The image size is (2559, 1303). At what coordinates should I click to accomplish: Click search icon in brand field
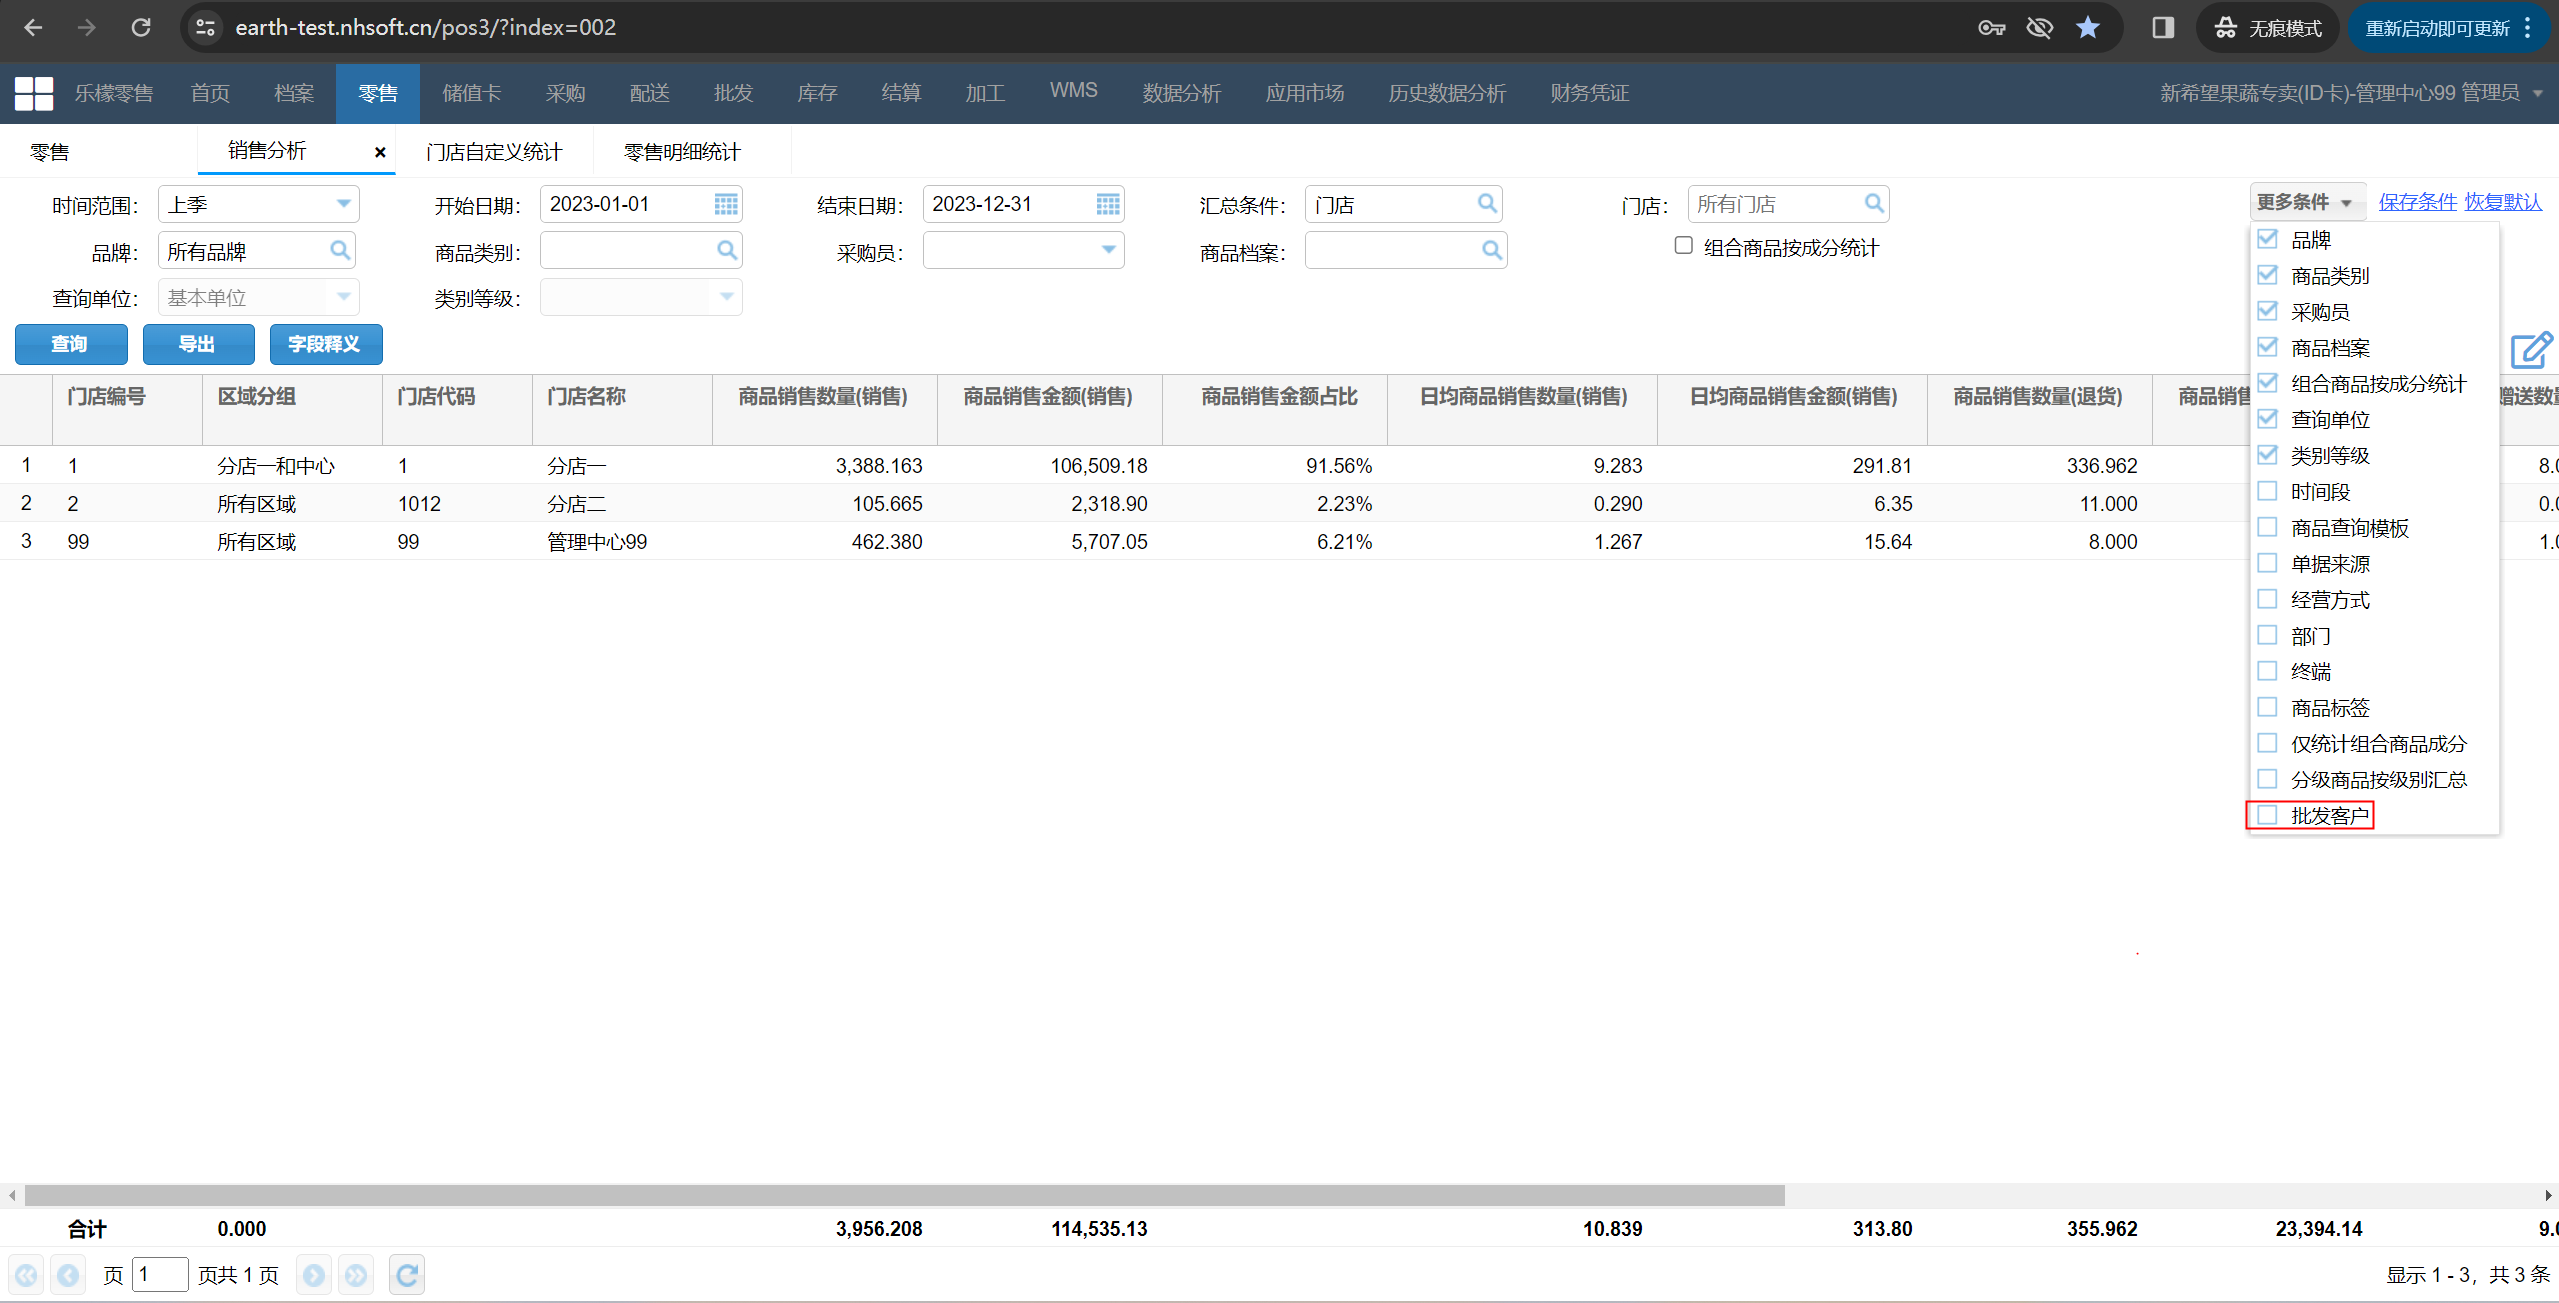point(340,250)
